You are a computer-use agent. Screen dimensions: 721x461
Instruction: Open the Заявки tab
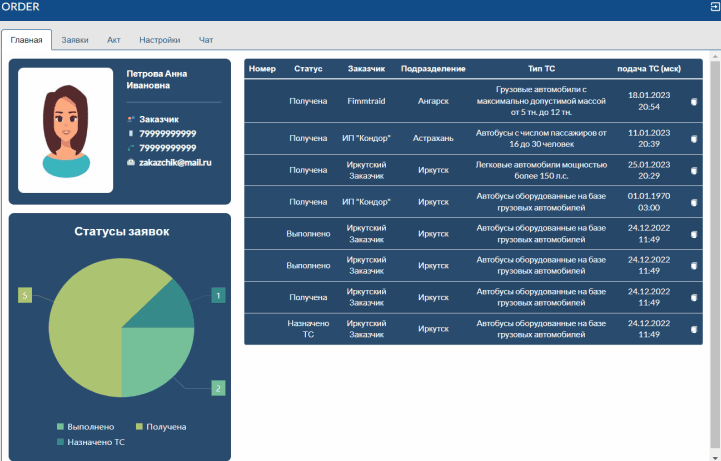(75, 40)
